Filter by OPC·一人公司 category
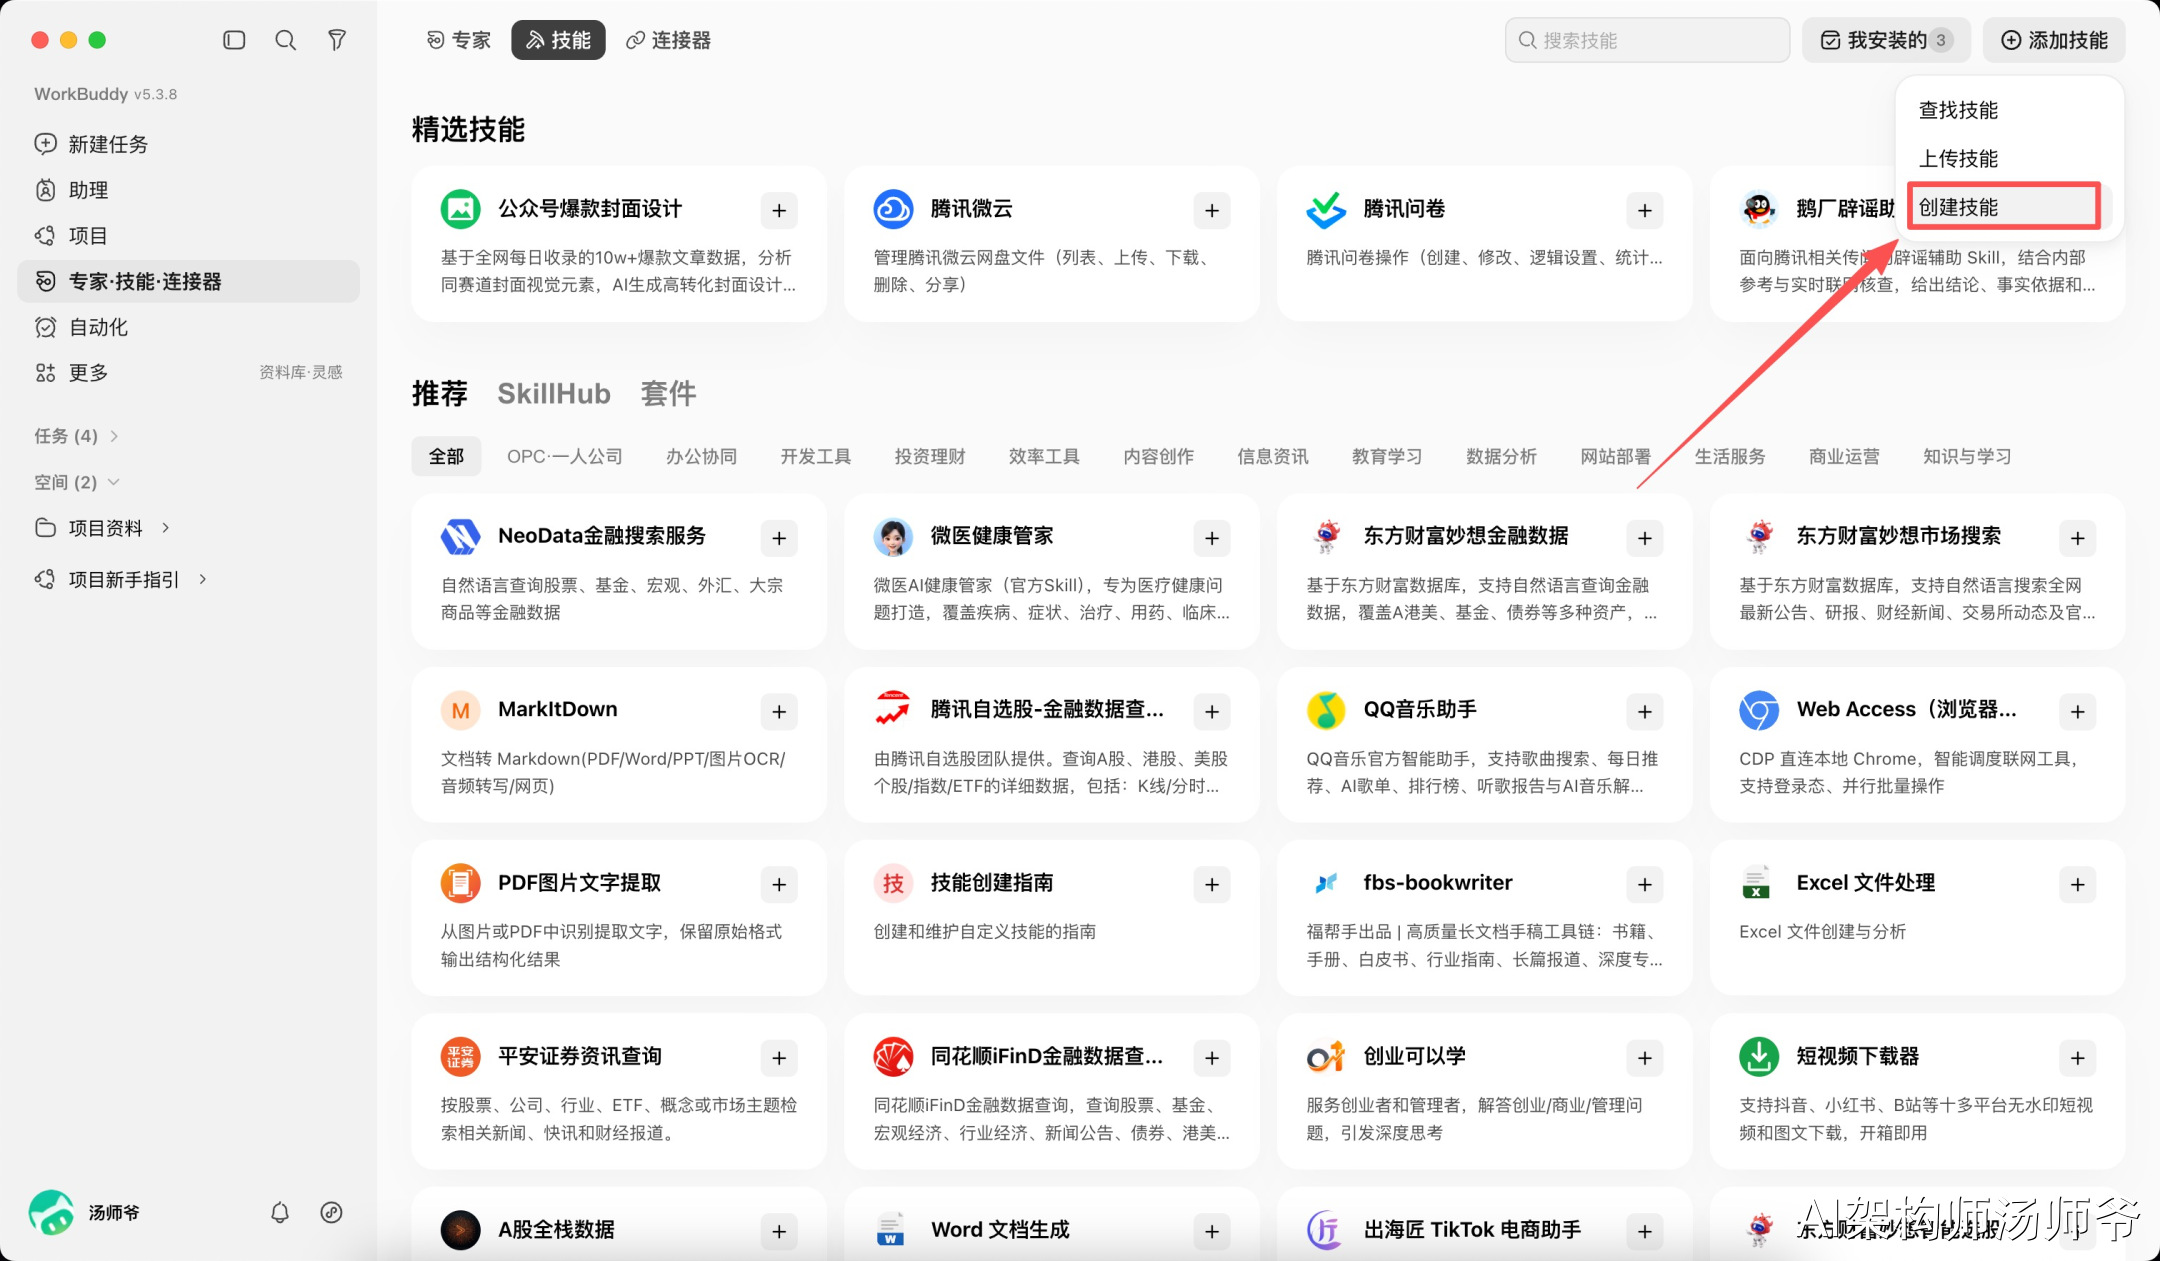 (x=565, y=457)
